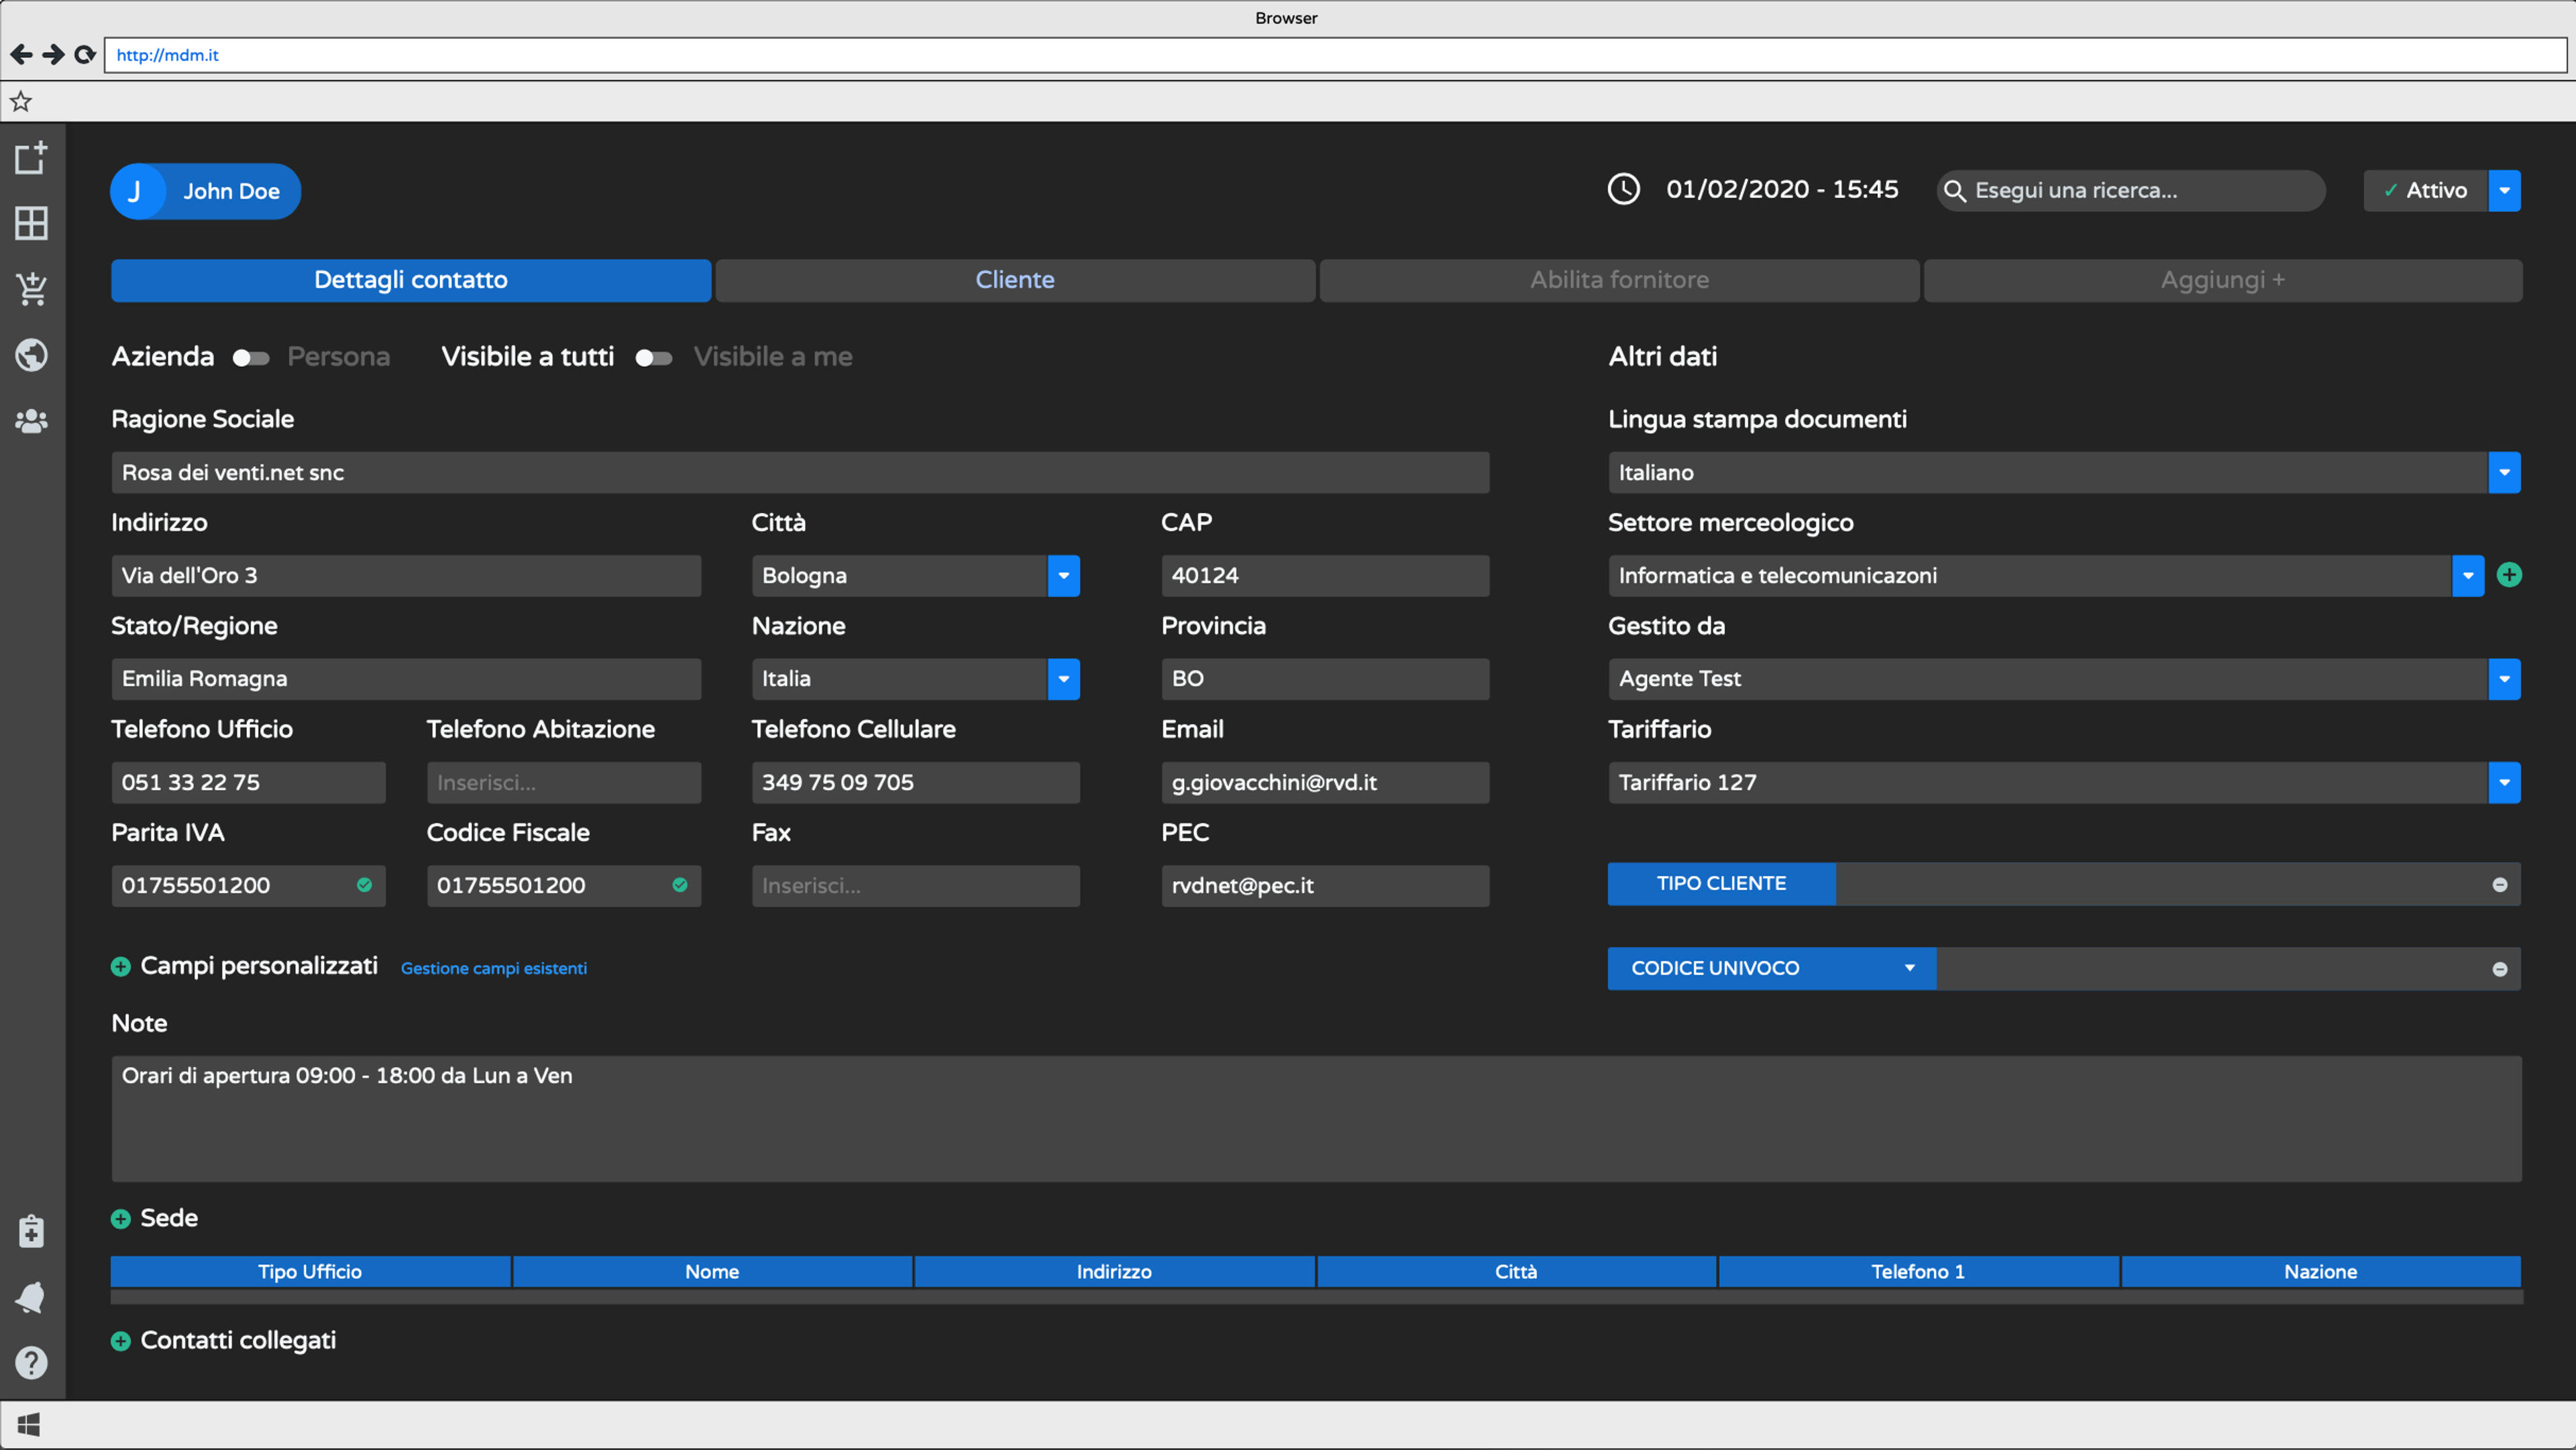Click the Indirizzo column header in Sede table
This screenshot has height=1450, width=2576.
1114,1272
